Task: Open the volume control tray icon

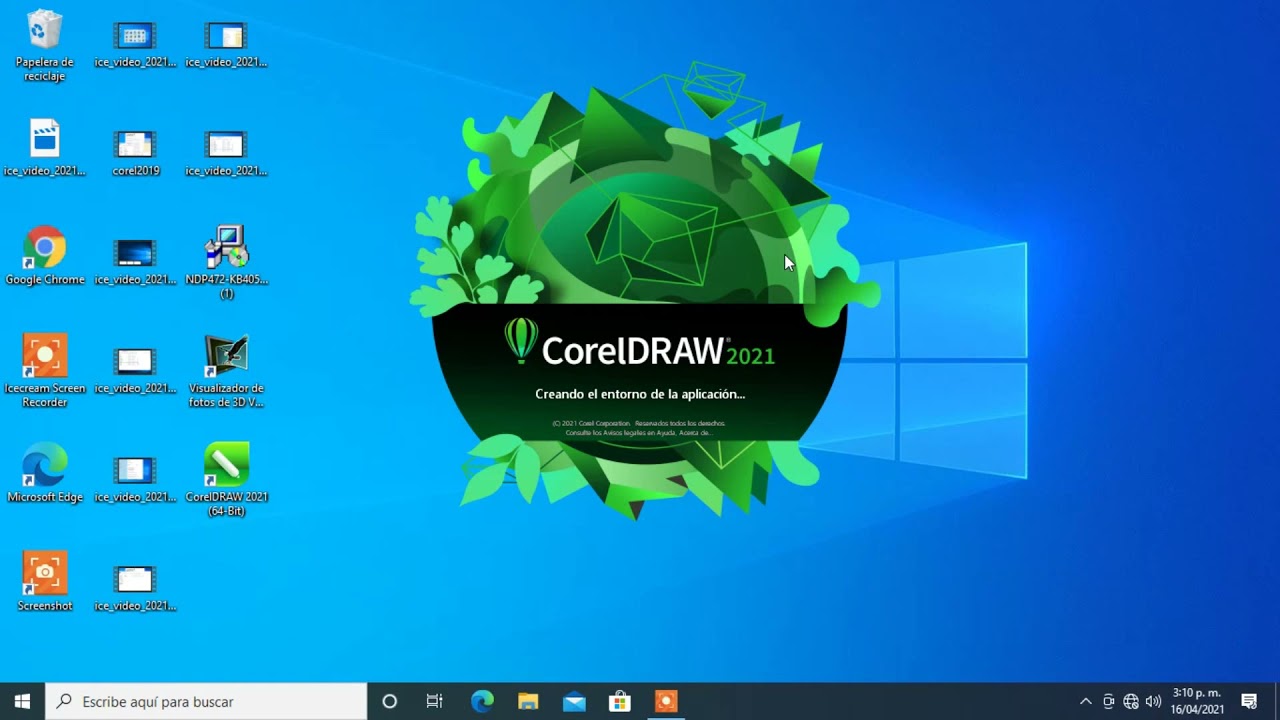Action: coord(1153,701)
